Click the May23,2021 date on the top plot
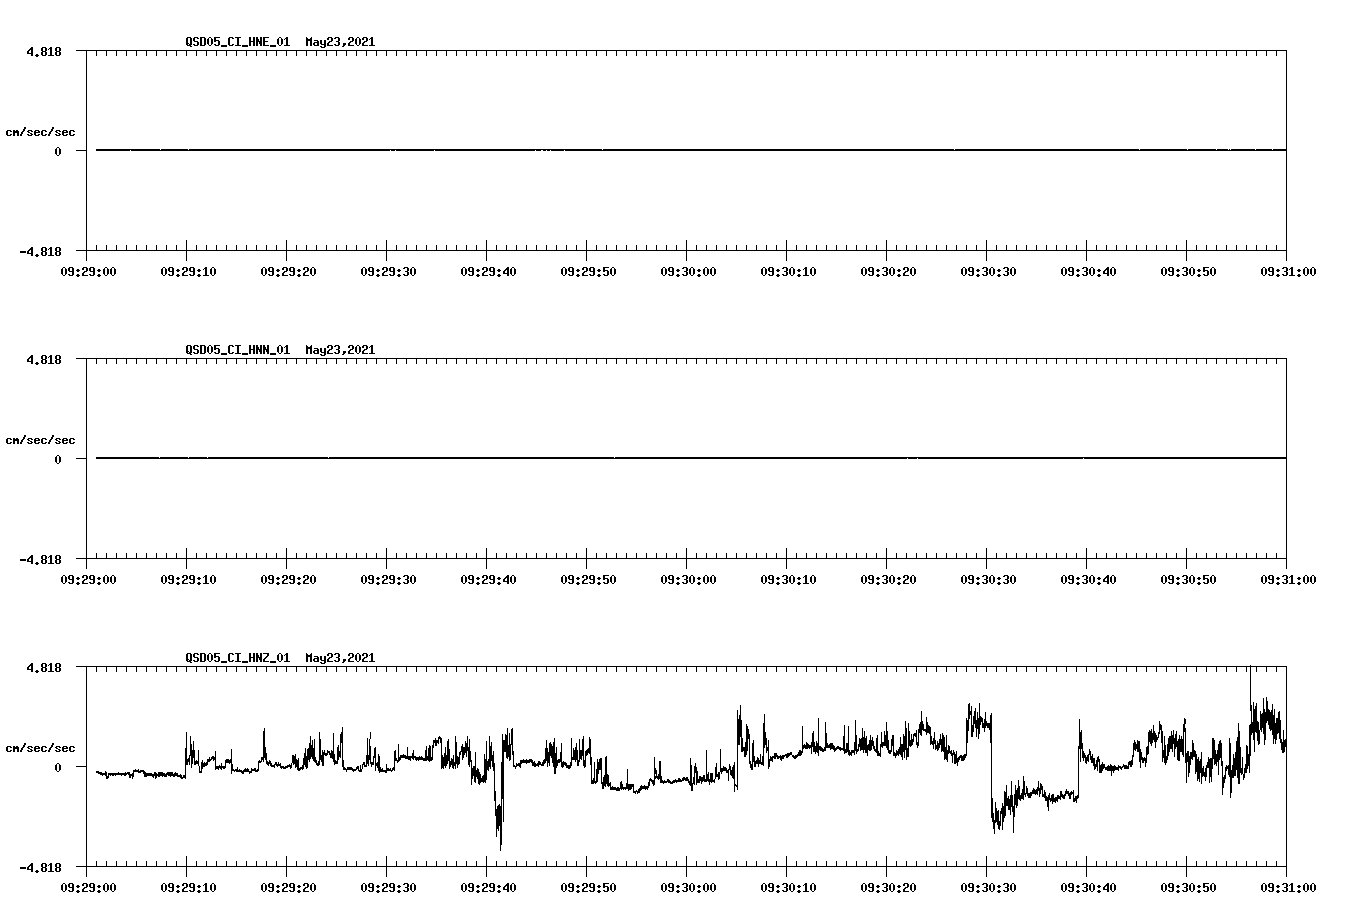Screen dimensions: 1358x924 coord(339,43)
